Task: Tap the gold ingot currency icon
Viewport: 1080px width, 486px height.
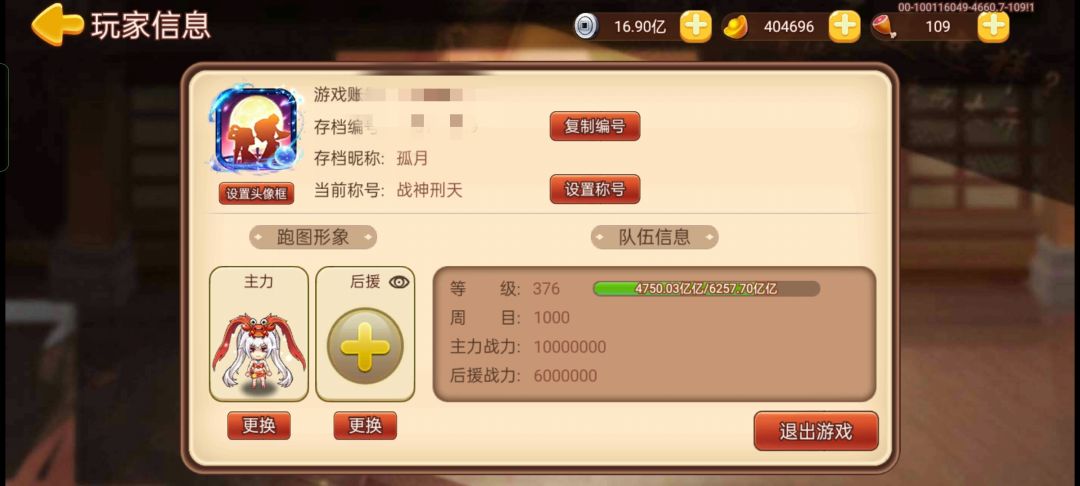Action: coord(736,28)
